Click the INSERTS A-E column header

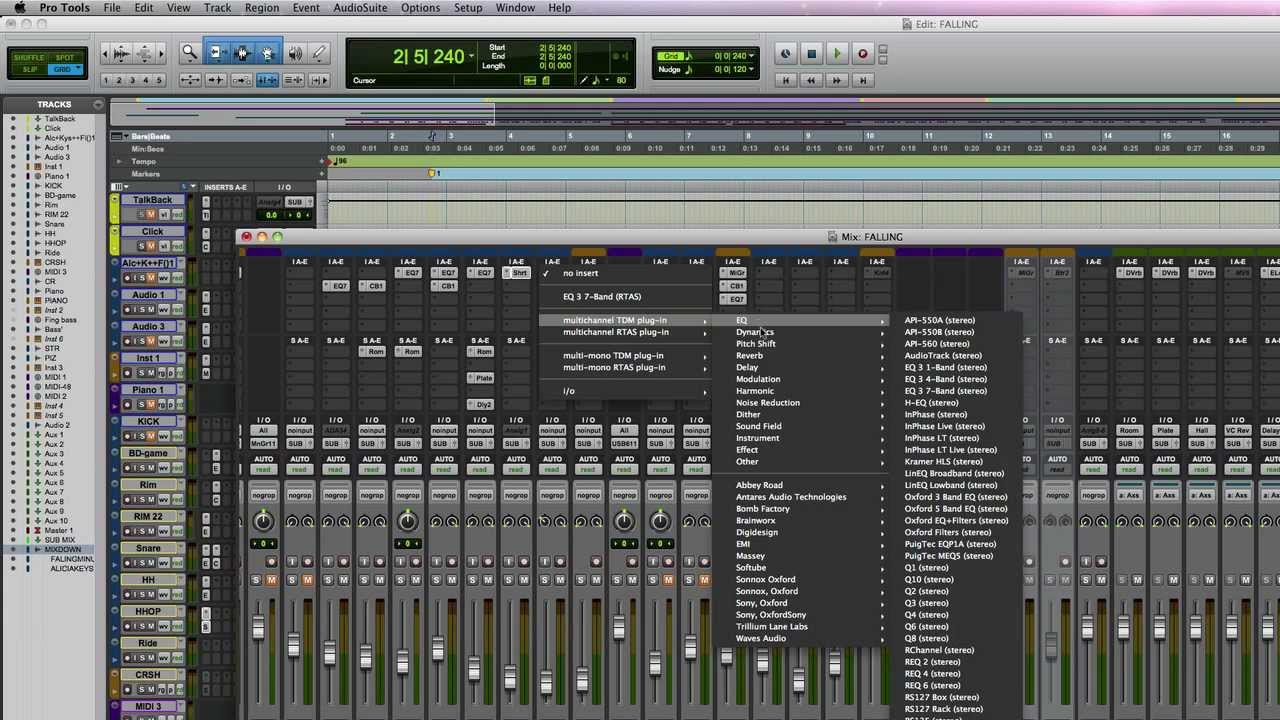(x=225, y=187)
